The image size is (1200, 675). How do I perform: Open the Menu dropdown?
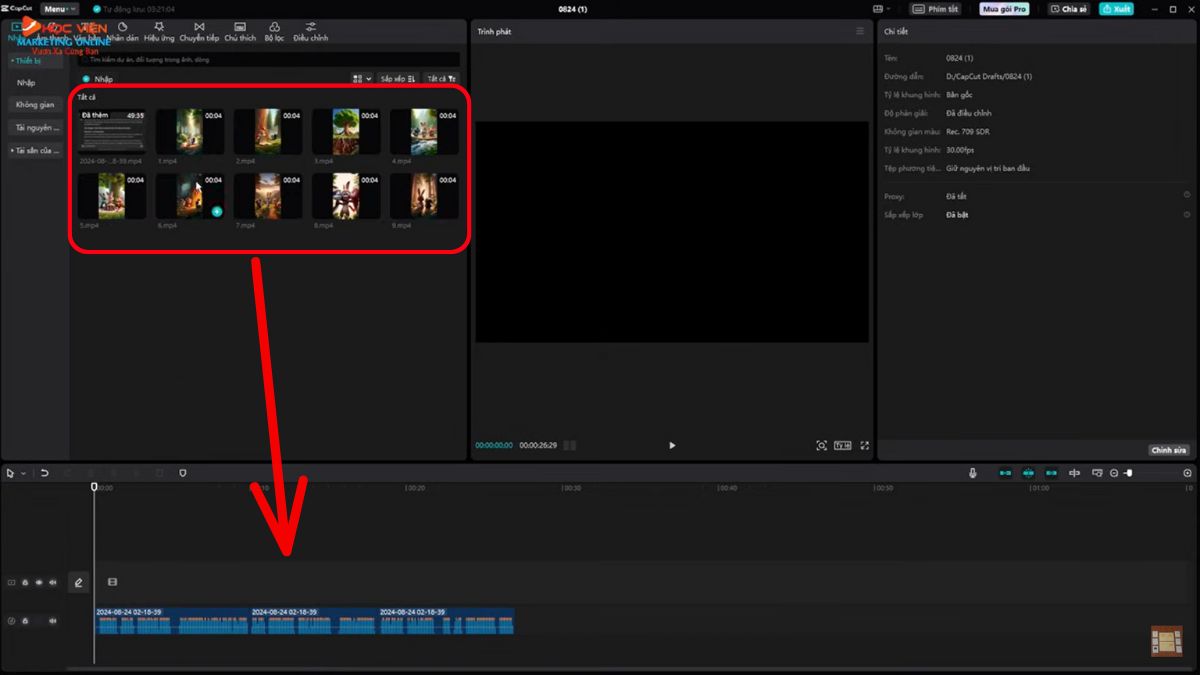tap(59, 9)
